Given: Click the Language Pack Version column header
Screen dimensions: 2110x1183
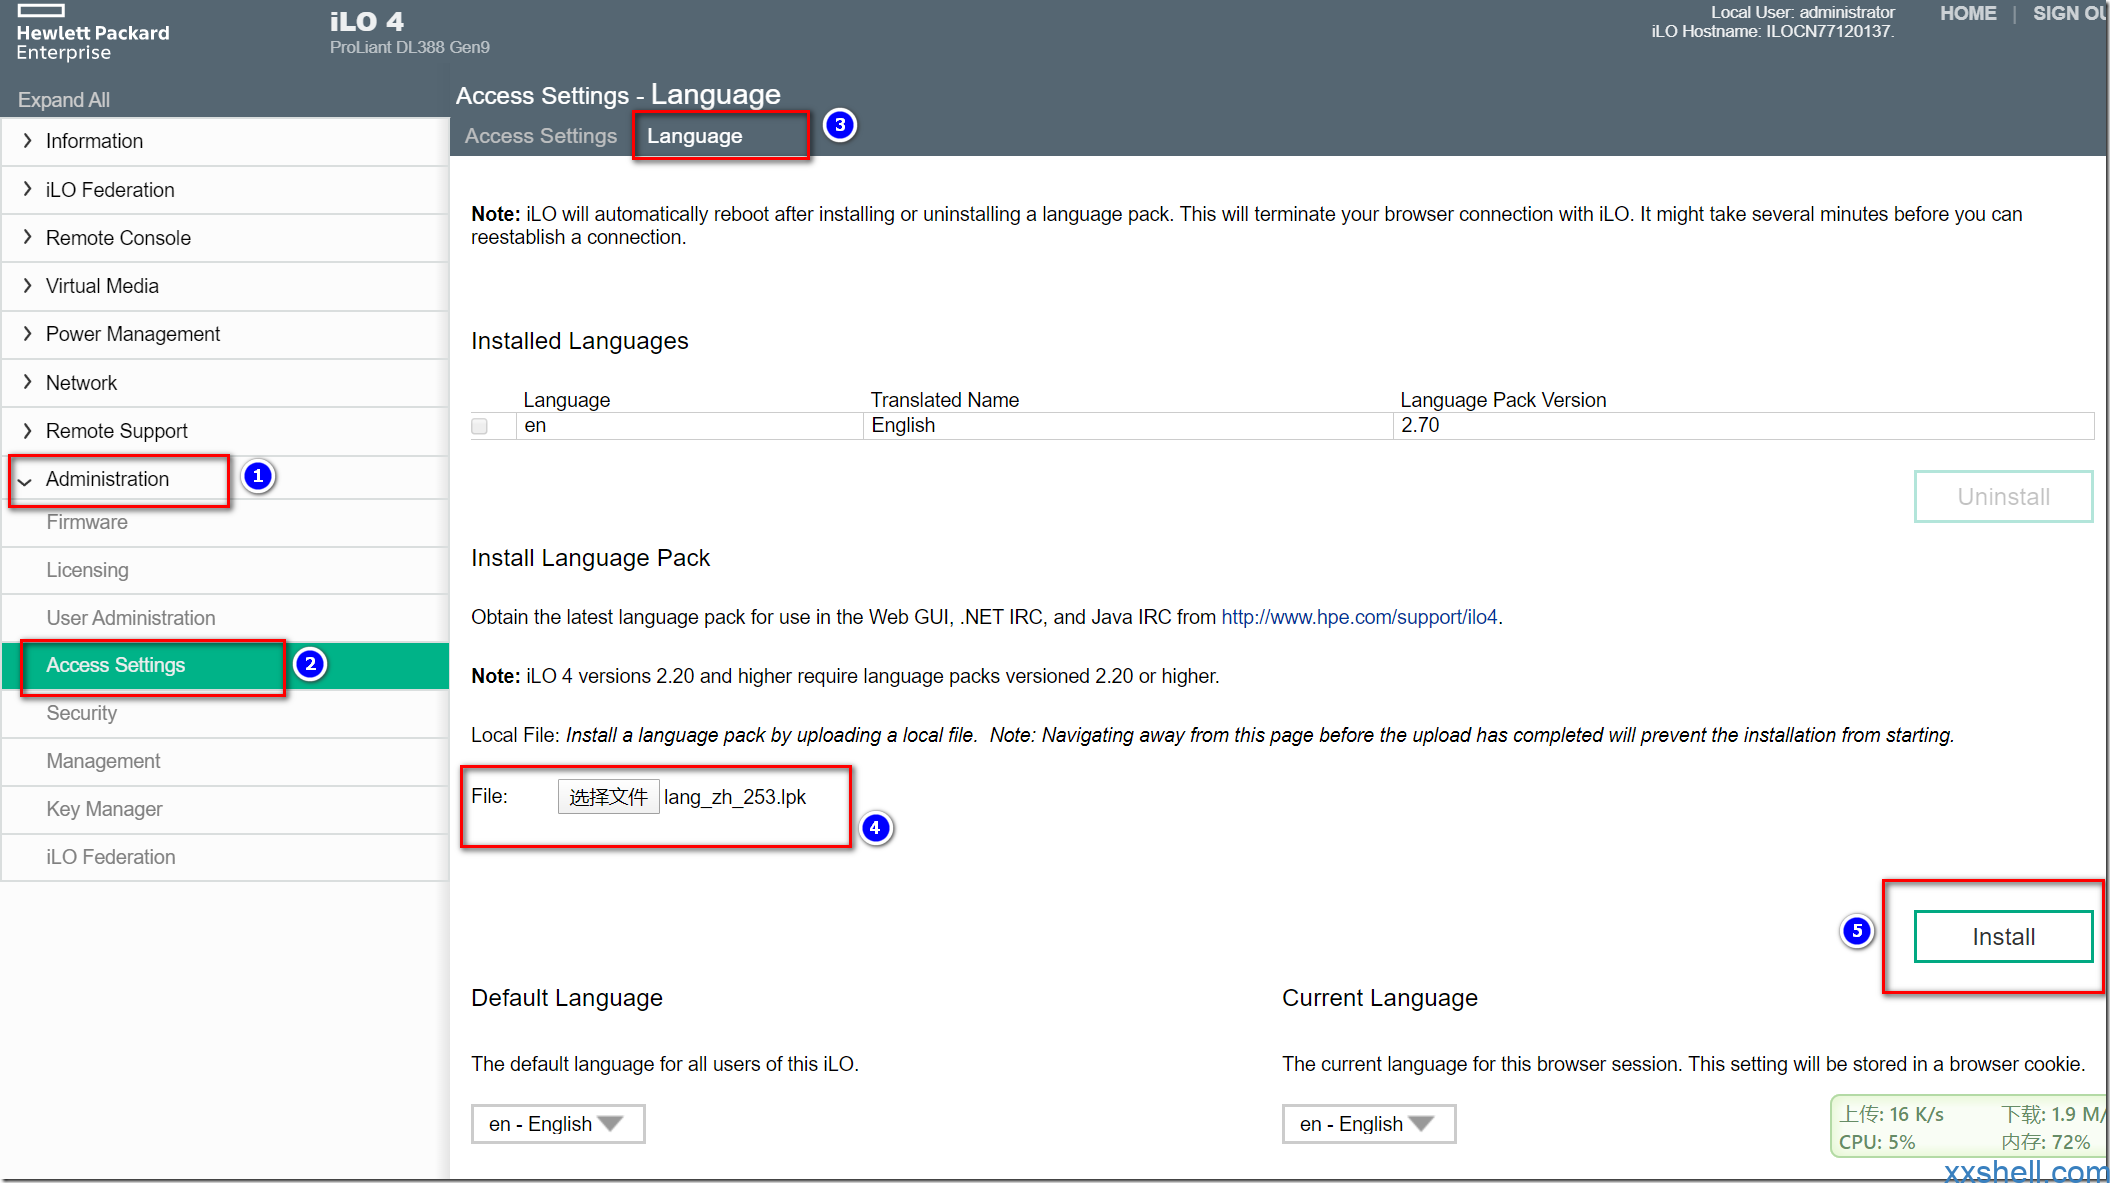Looking at the screenshot, I should [x=1503, y=400].
